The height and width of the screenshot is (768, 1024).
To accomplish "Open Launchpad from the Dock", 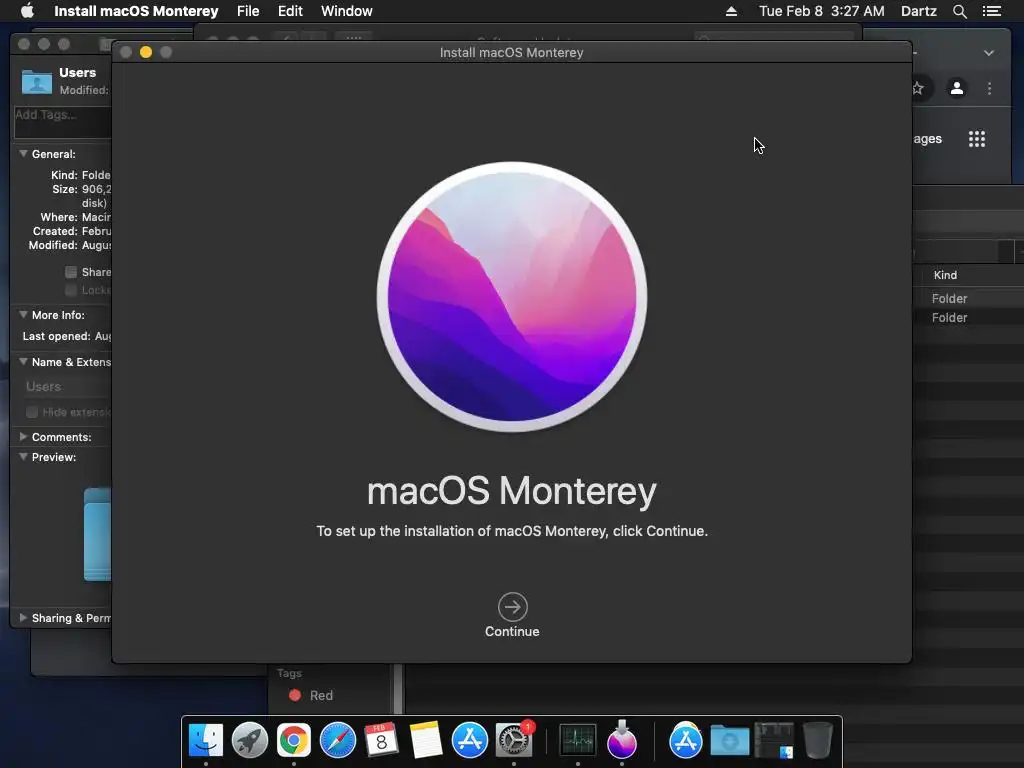I will [x=249, y=741].
